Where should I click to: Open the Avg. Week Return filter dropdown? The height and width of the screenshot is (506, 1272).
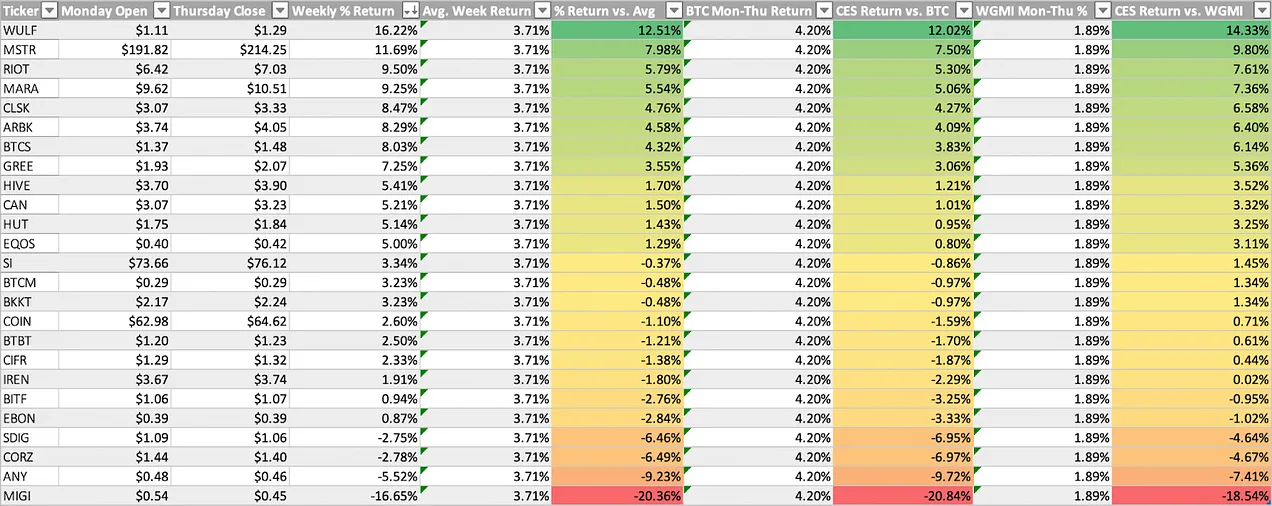(x=541, y=11)
